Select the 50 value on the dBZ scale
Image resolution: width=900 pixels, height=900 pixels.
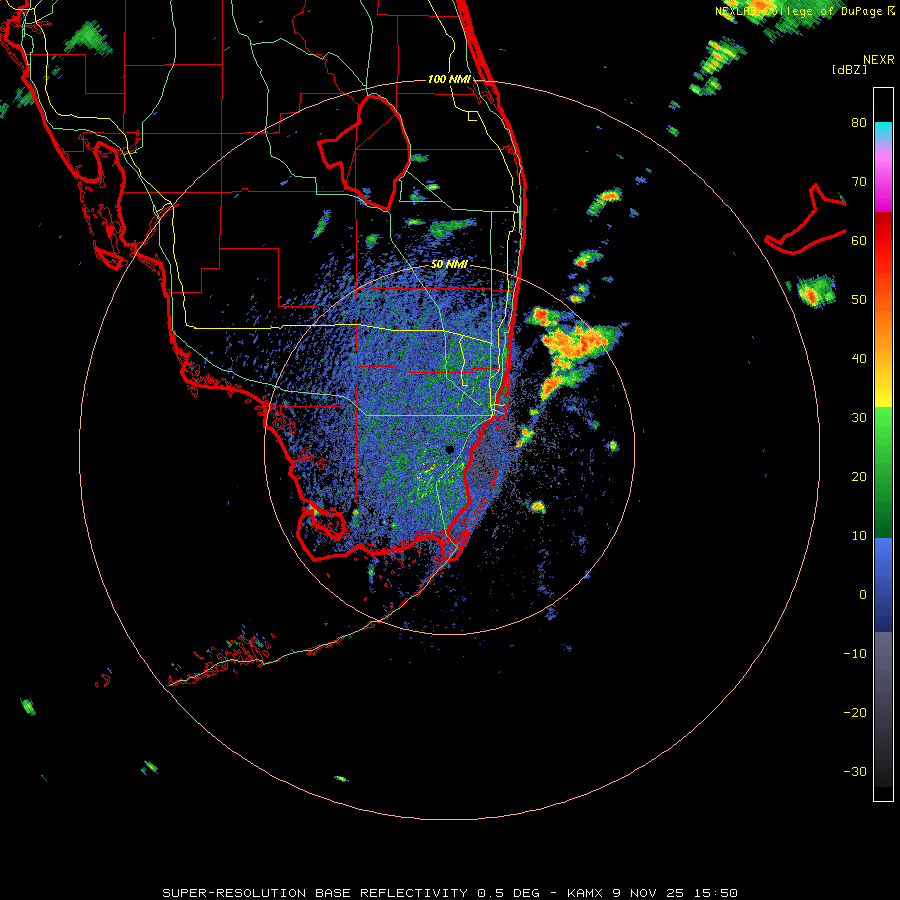coord(859,300)
